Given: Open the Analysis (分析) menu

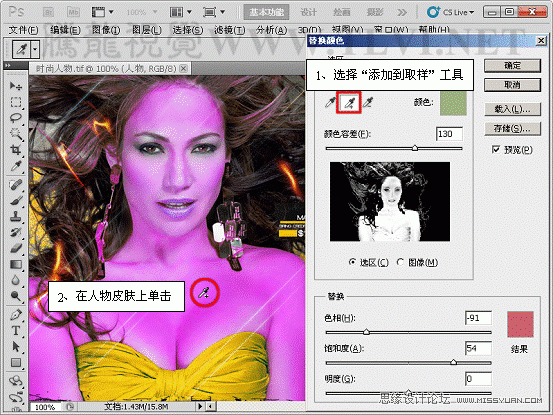Looking at the screenshot, I should (x=272, y=30).
